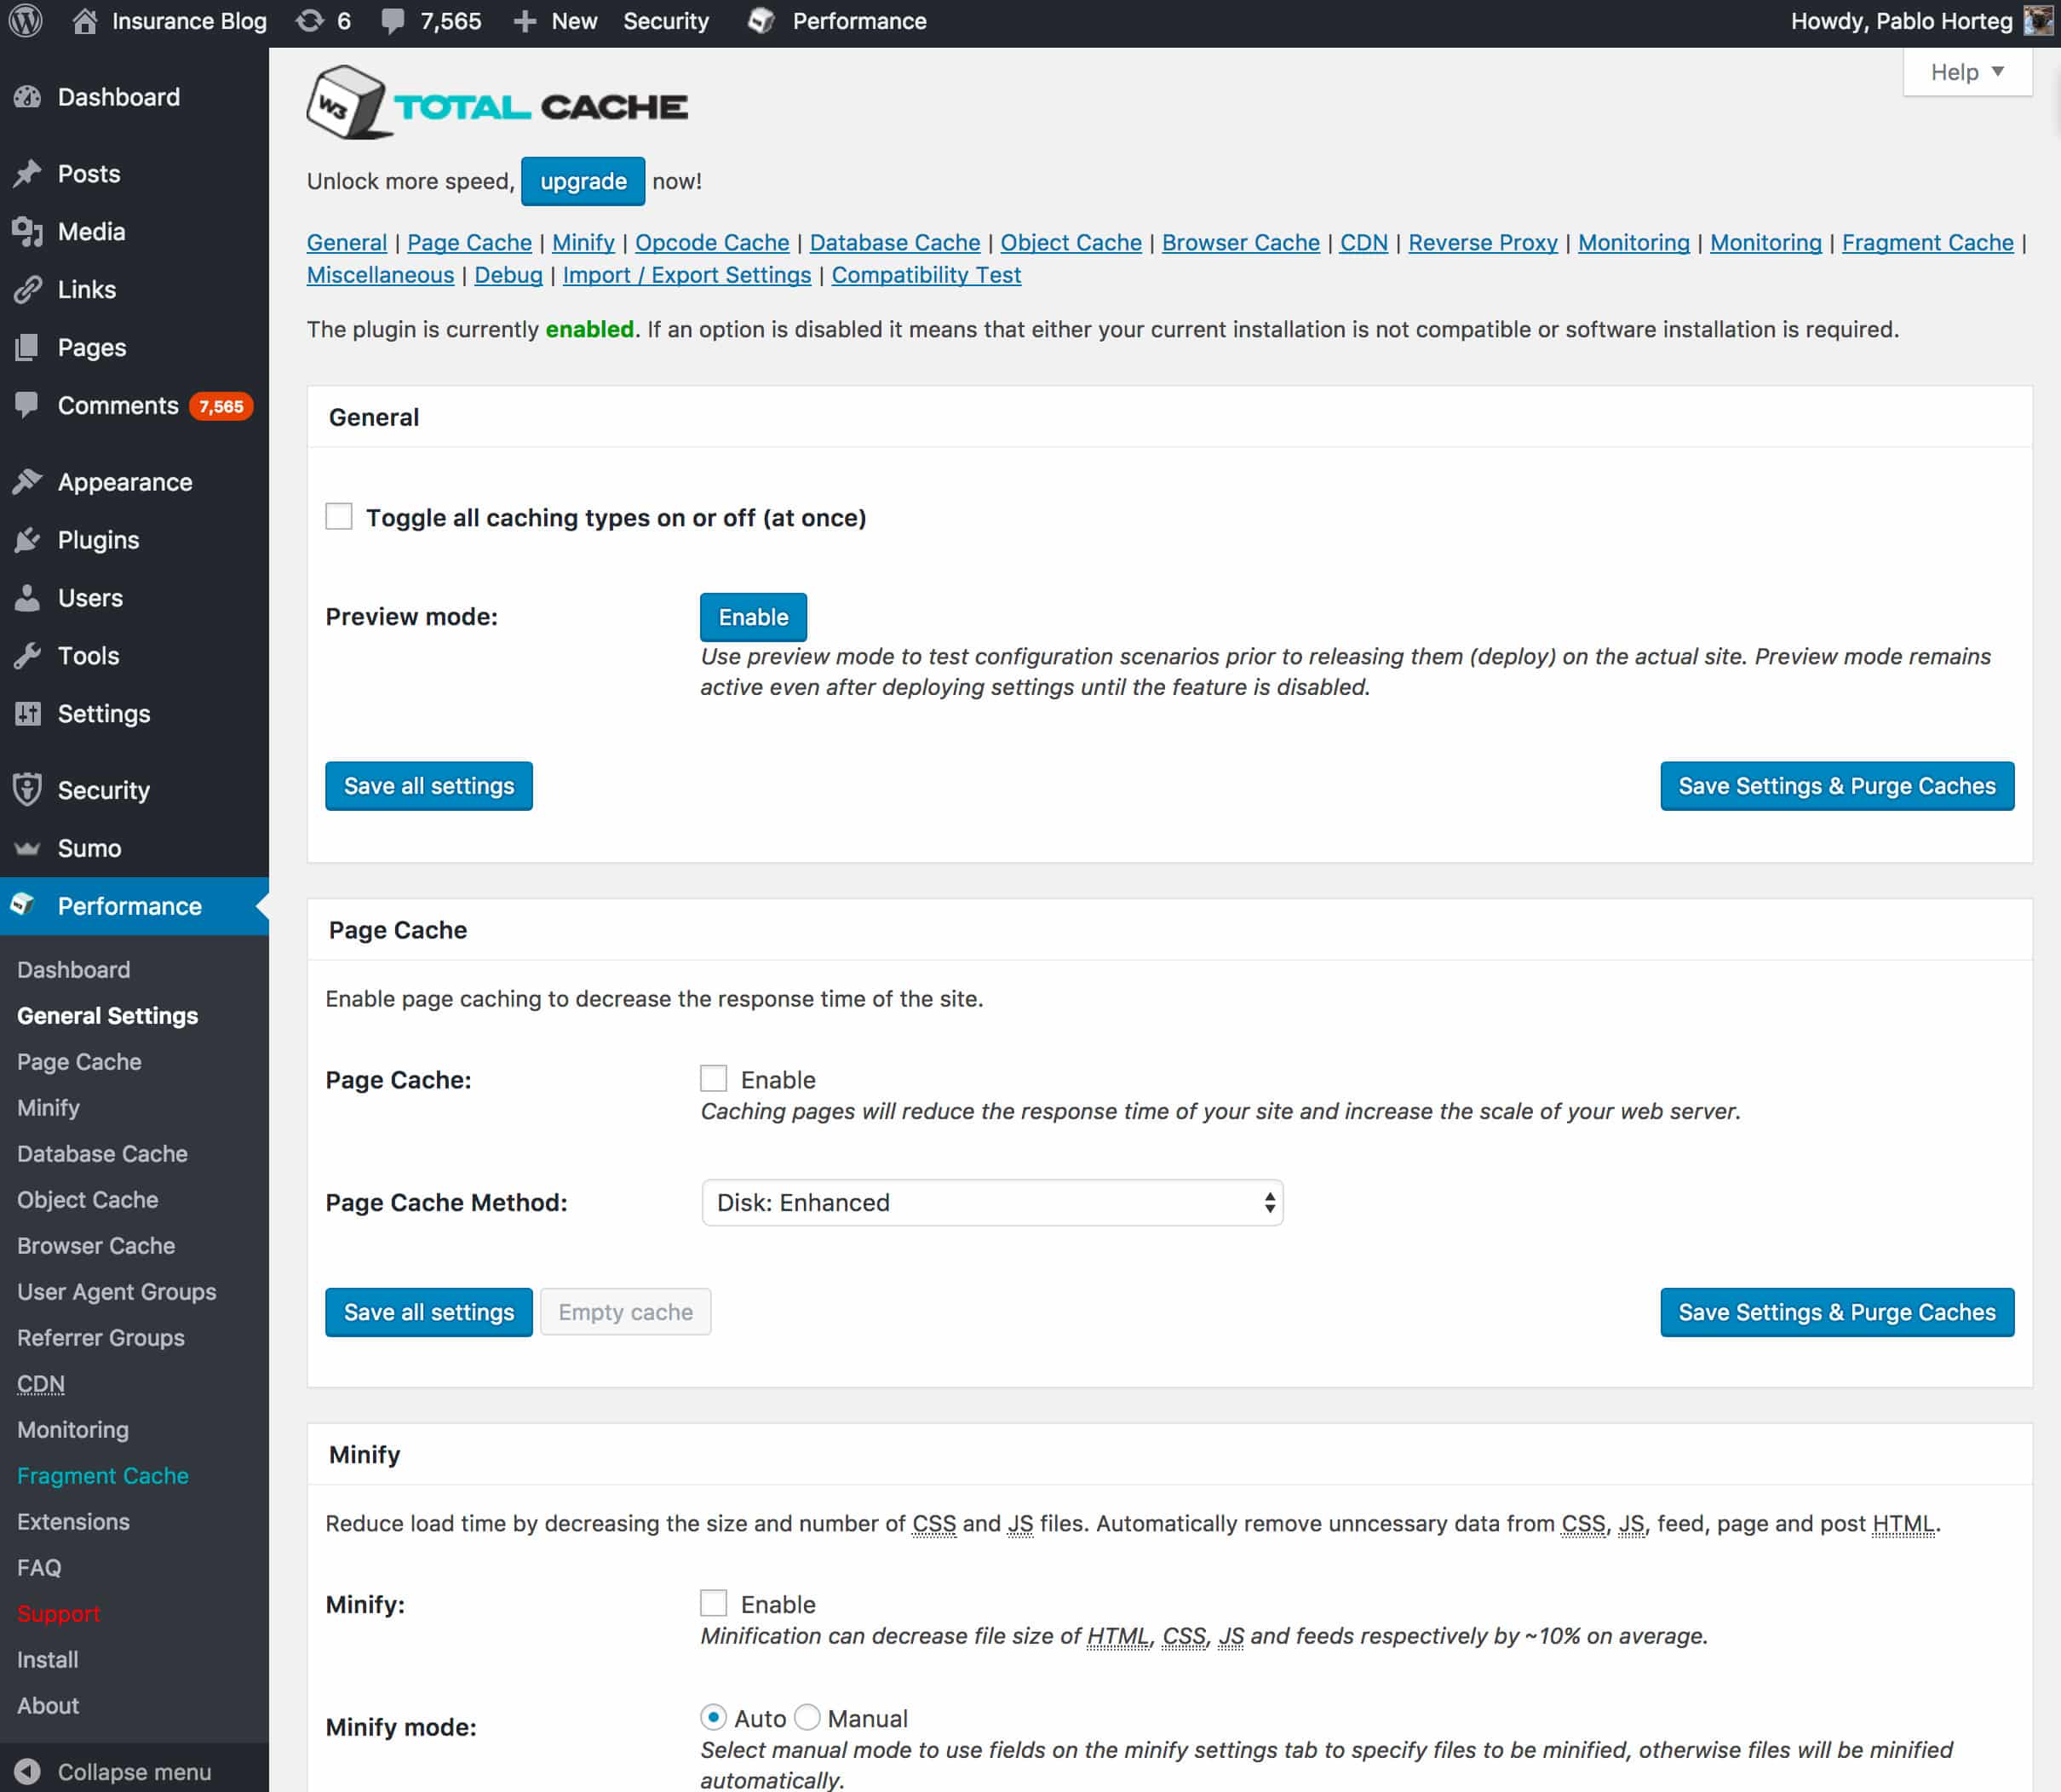This screenshot has width=2061, height=1792.
Task: Click Save all settings in Page Cache section
Action: 429,1312
